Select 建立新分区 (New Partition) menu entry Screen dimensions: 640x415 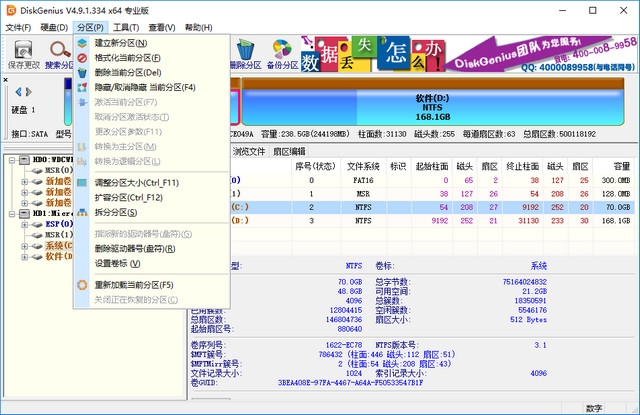click(x=120, y=43)
